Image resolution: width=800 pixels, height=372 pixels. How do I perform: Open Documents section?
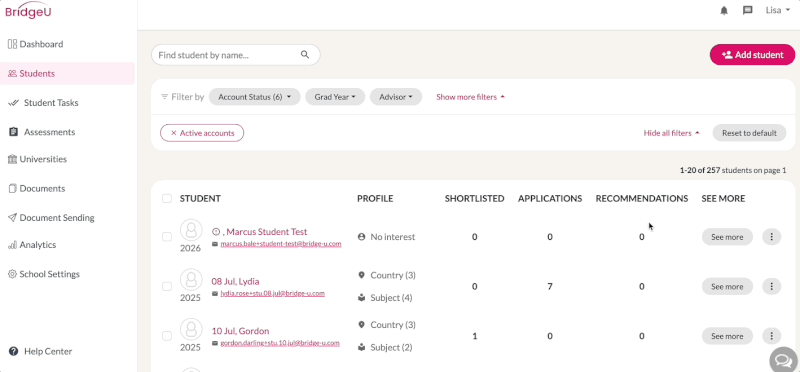(x=42, y=188)
